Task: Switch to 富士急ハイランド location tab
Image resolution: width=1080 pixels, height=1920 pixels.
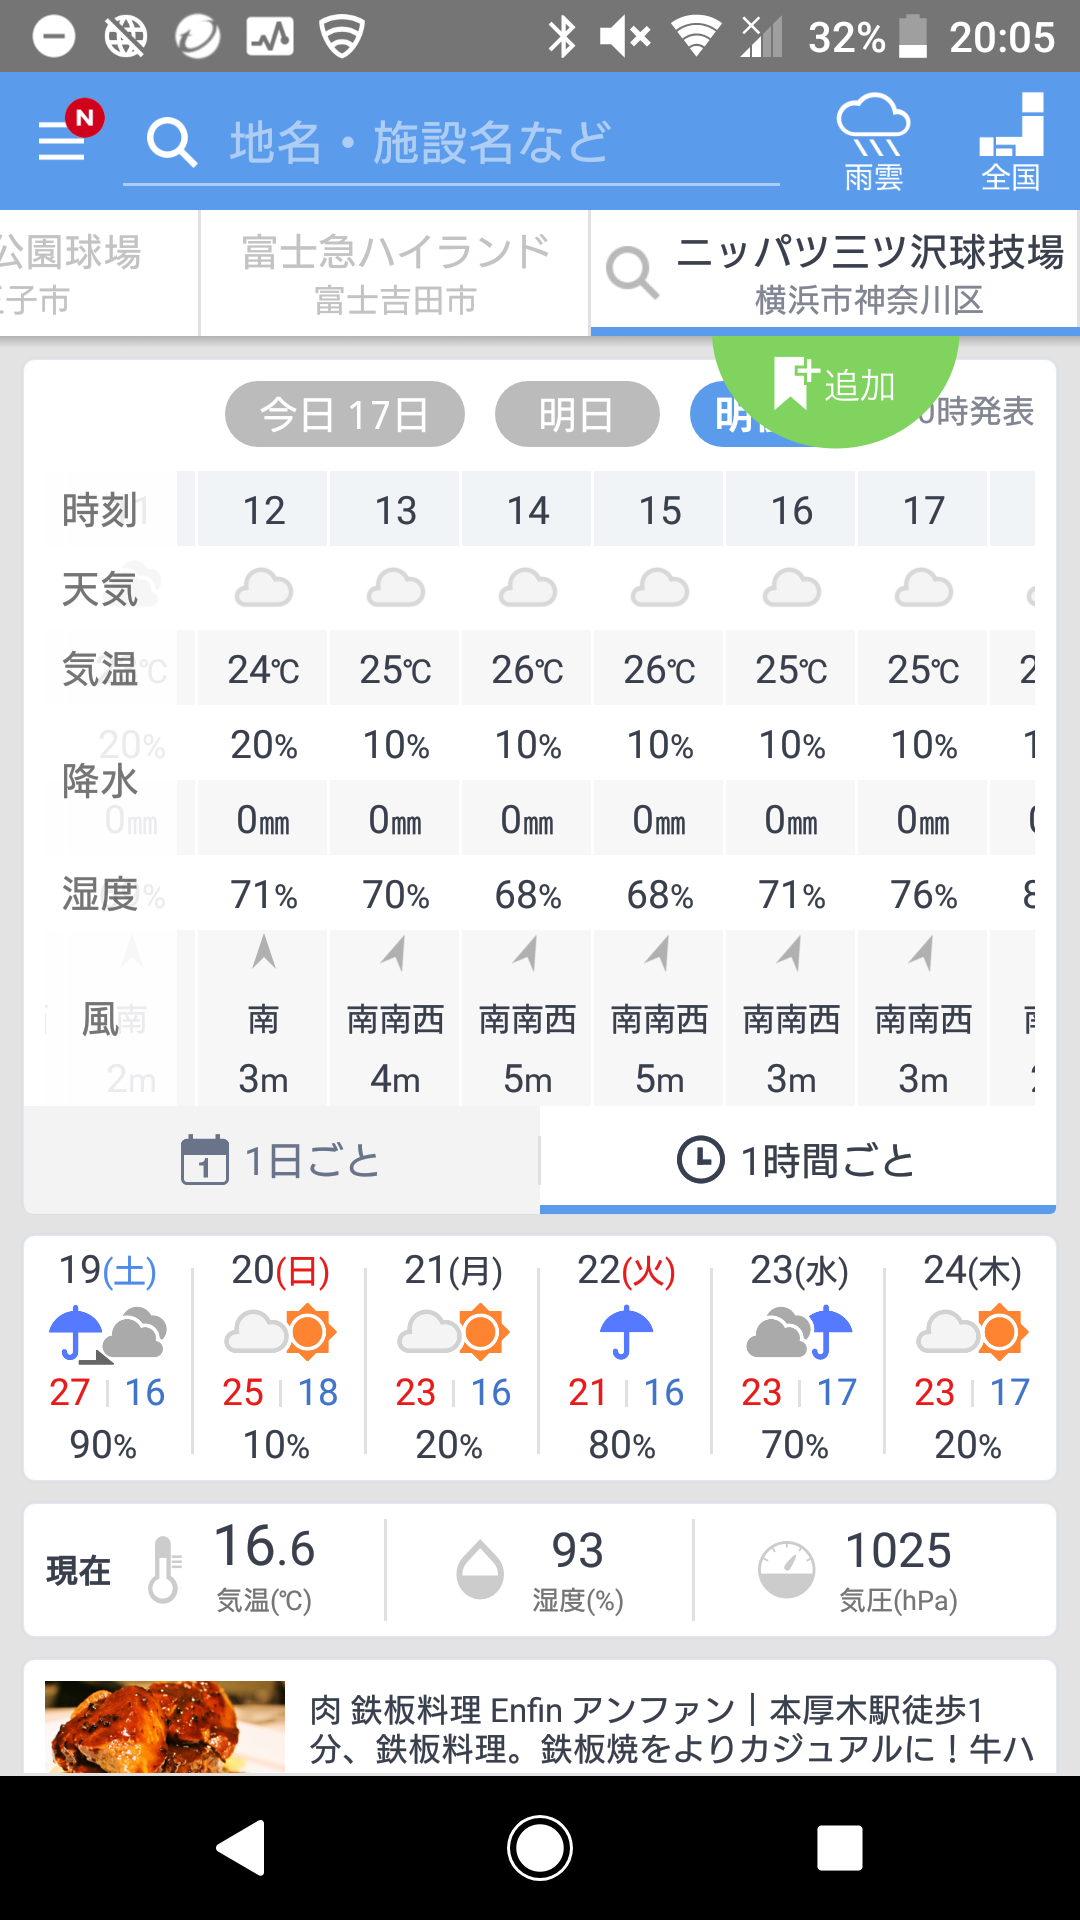Action: tap(395, 272)
